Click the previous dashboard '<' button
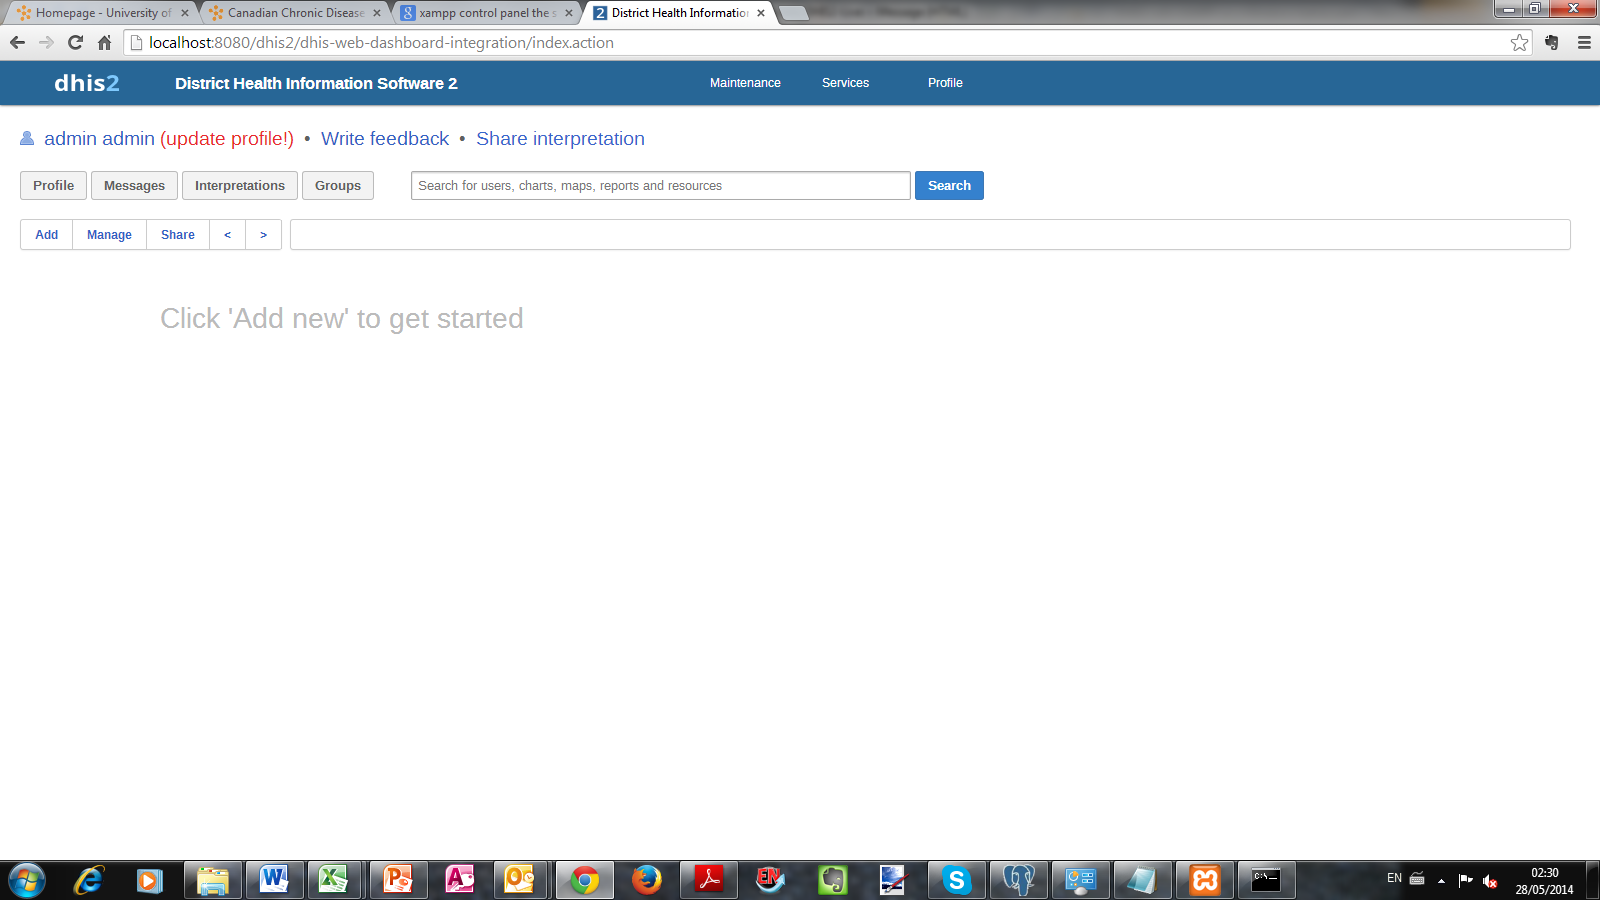Image resolution: width=1600 pixels, height=900 pixels. 228,235
